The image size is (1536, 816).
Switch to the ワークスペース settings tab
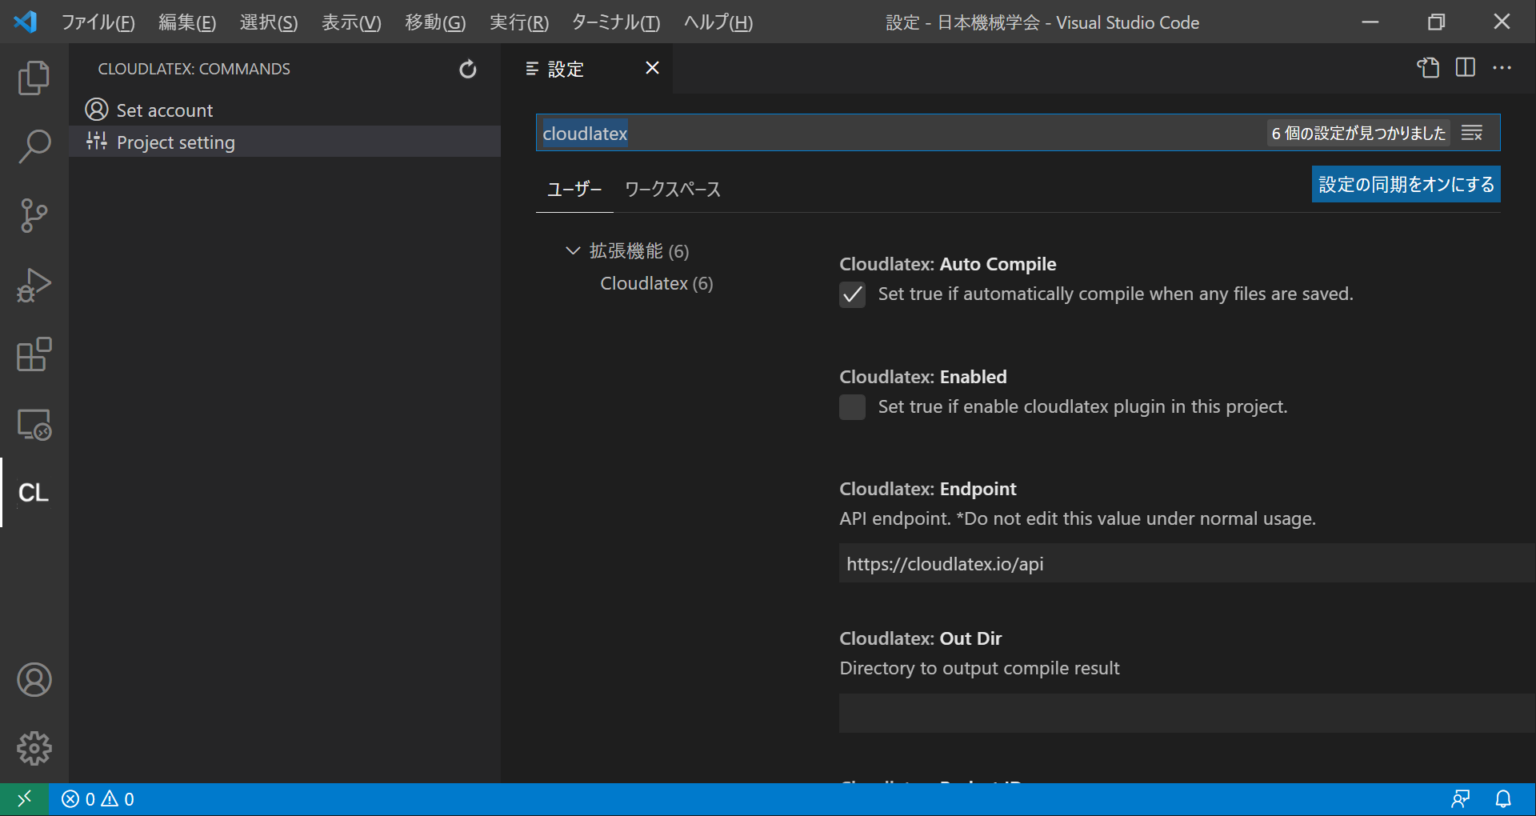673,189
